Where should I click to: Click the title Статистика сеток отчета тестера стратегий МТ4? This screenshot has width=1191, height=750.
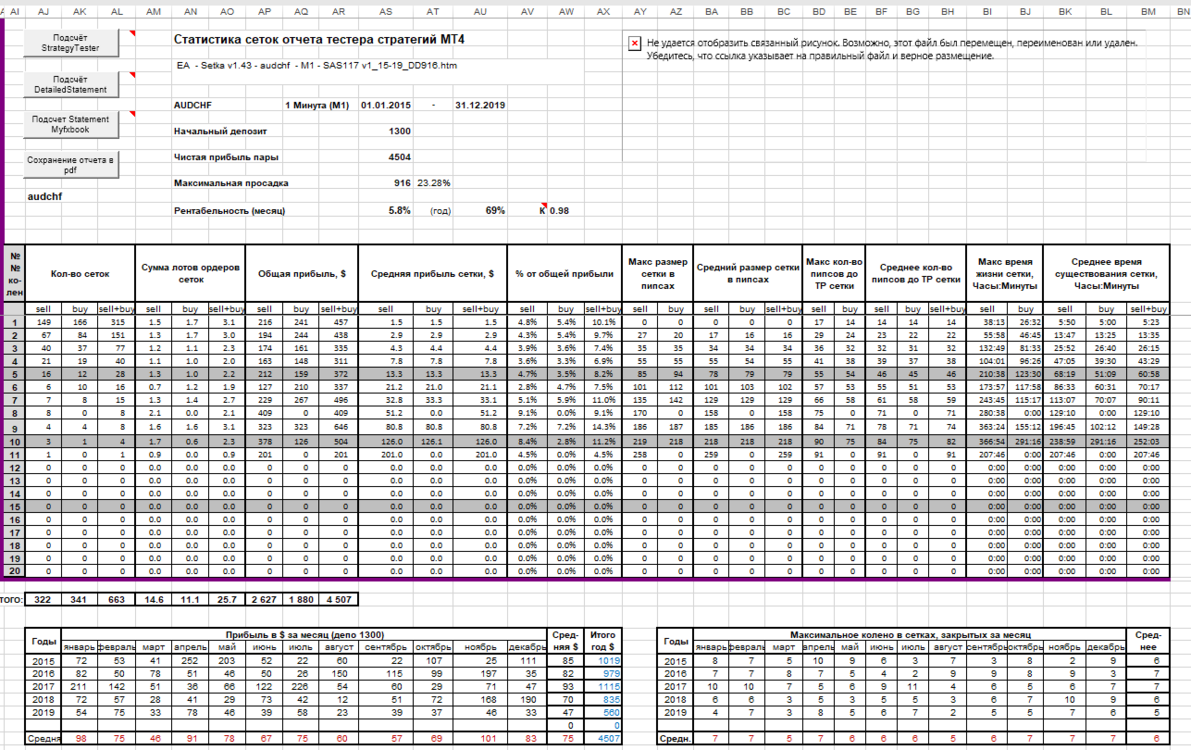[319, 40]
